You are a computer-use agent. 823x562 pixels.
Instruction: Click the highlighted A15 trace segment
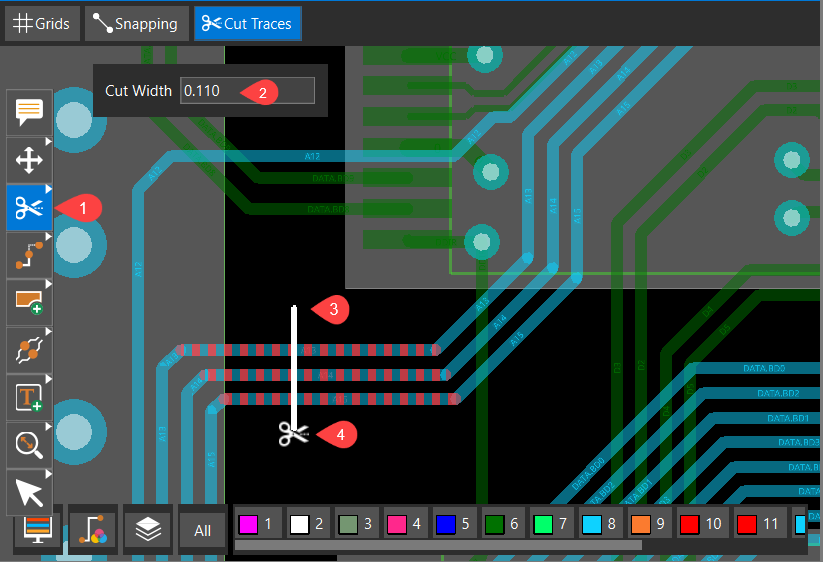pyautogui.click(x=339, y=399)
